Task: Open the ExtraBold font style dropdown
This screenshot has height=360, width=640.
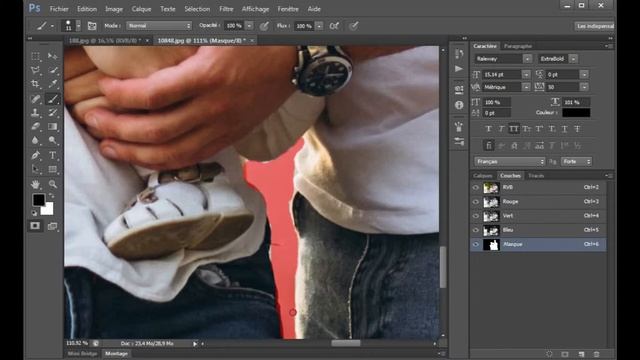Action: click(x=573, y=59)
